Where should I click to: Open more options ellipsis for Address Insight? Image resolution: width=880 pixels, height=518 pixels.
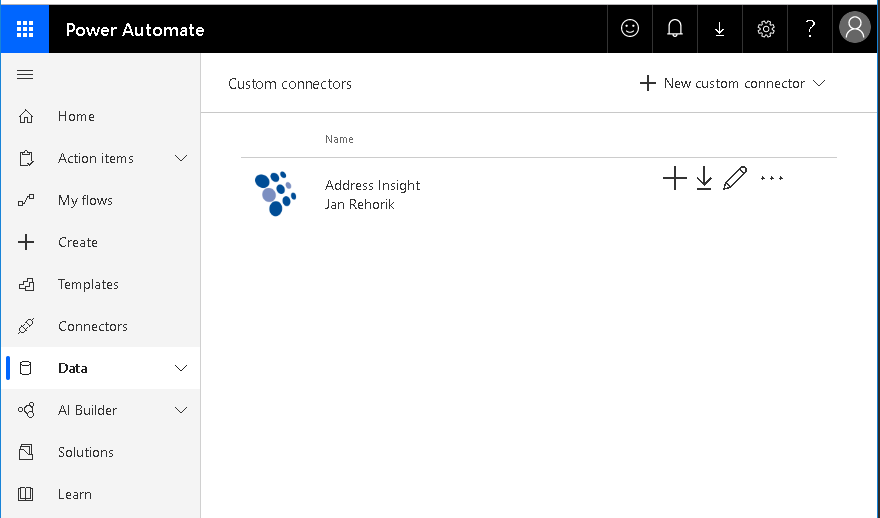(x=772, y=178)
